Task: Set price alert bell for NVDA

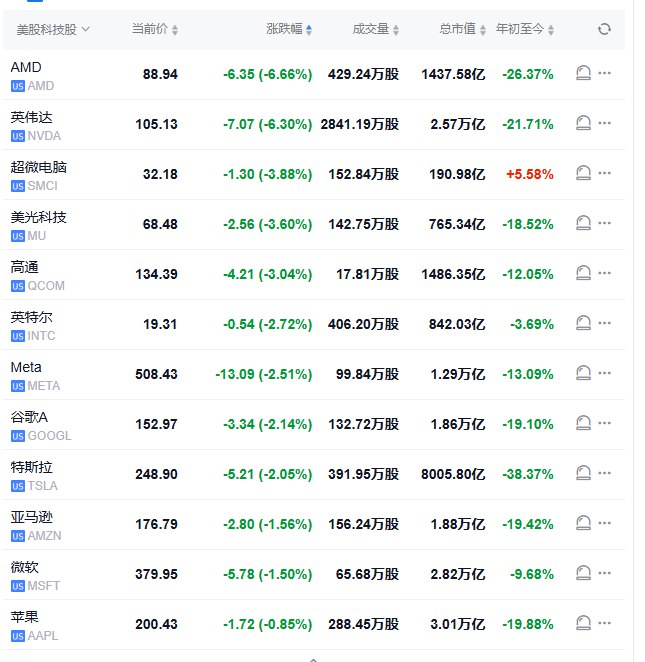Action: 583,123
